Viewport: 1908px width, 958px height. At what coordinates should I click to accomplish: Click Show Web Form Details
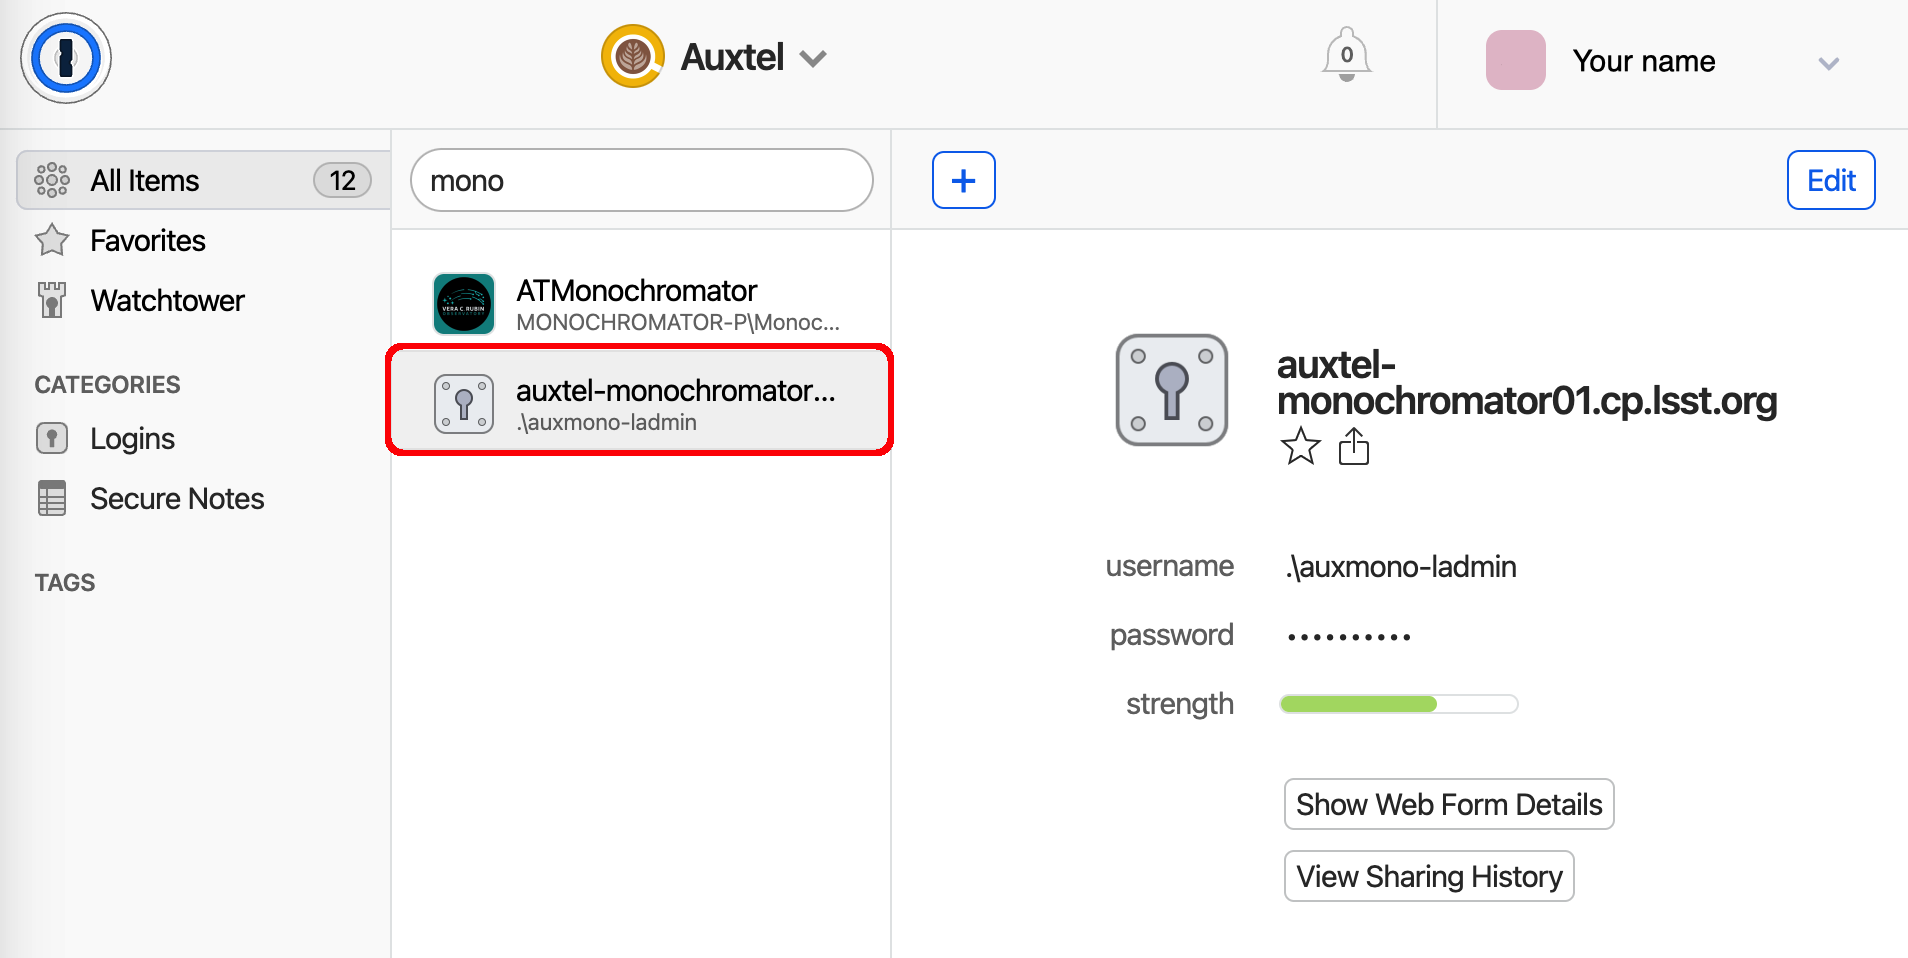coord(1448,804)
